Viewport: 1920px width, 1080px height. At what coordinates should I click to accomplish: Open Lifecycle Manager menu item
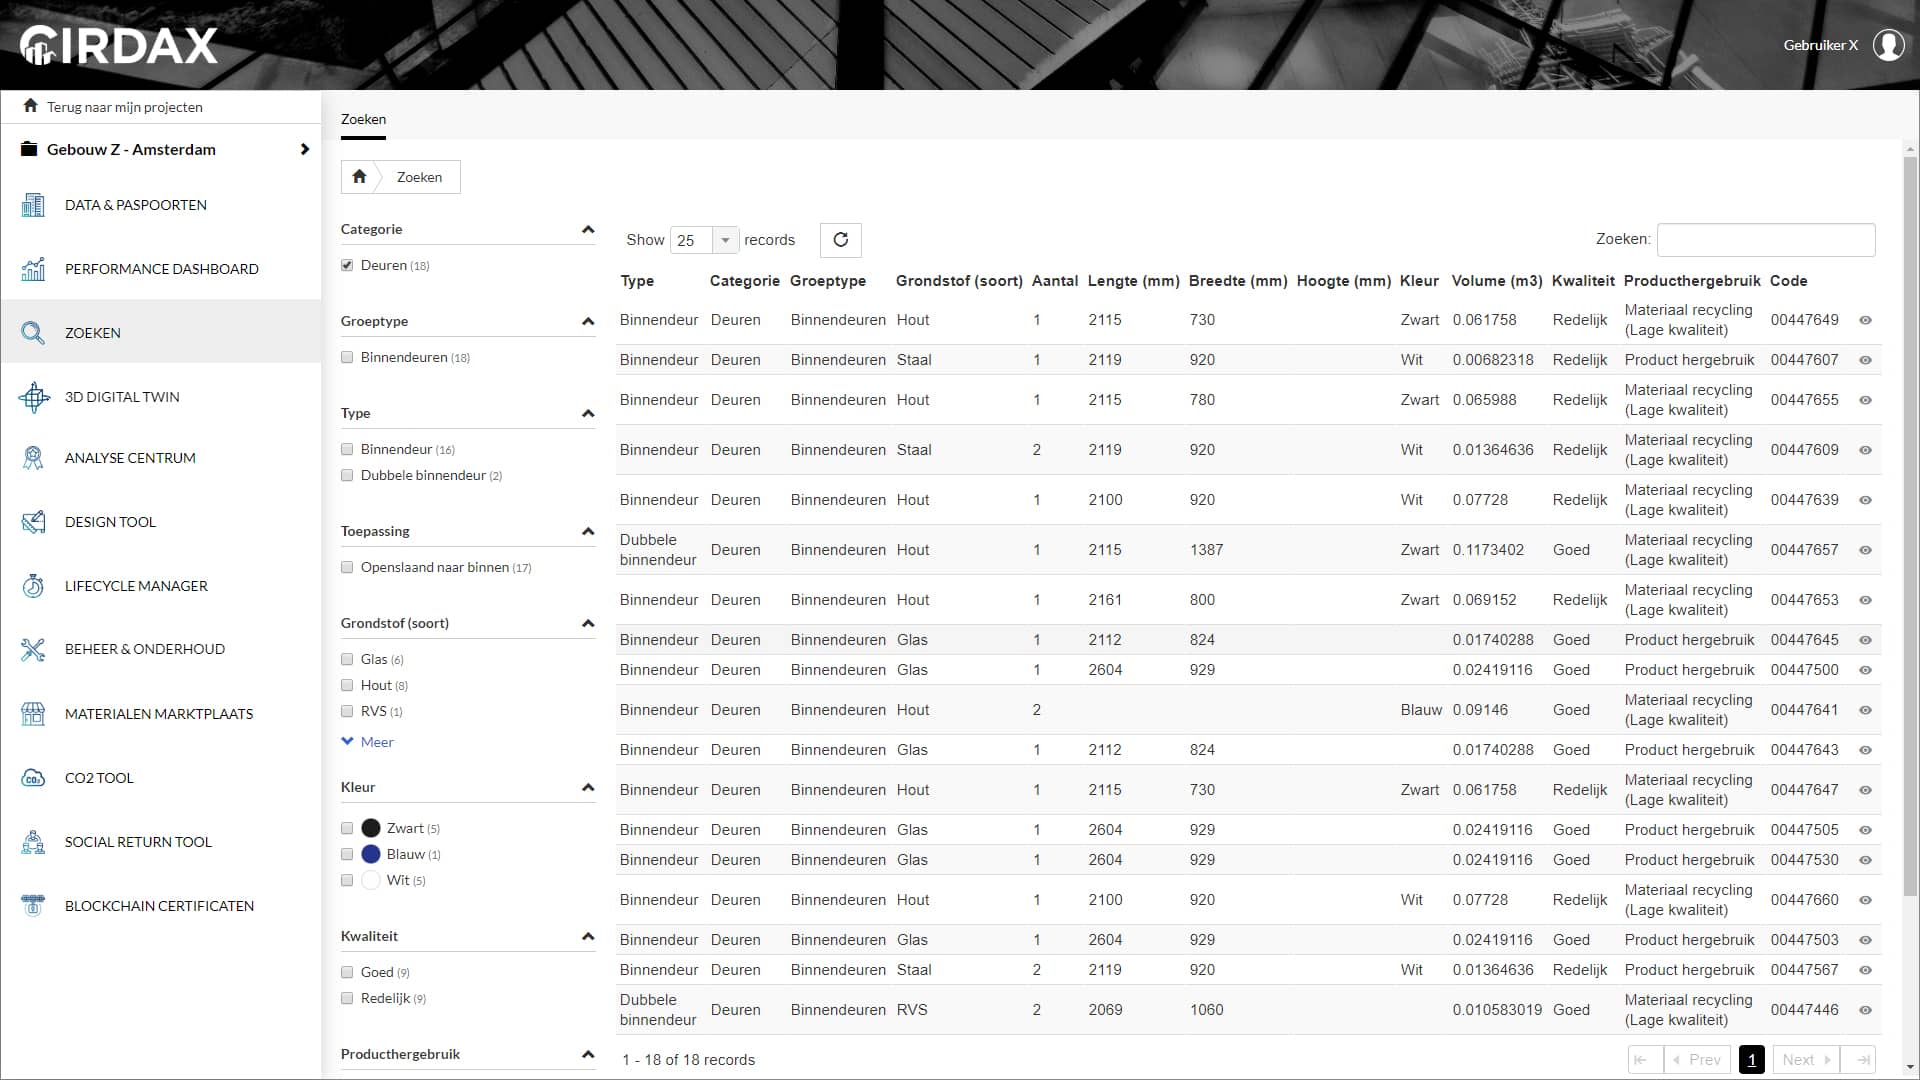(x=161, y=586)
